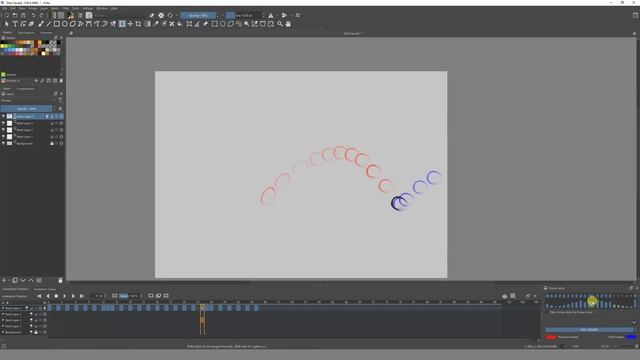Select the Contiguous Selection tool
The width and height of the screenshot is (640, 360).
coord(247,24)
